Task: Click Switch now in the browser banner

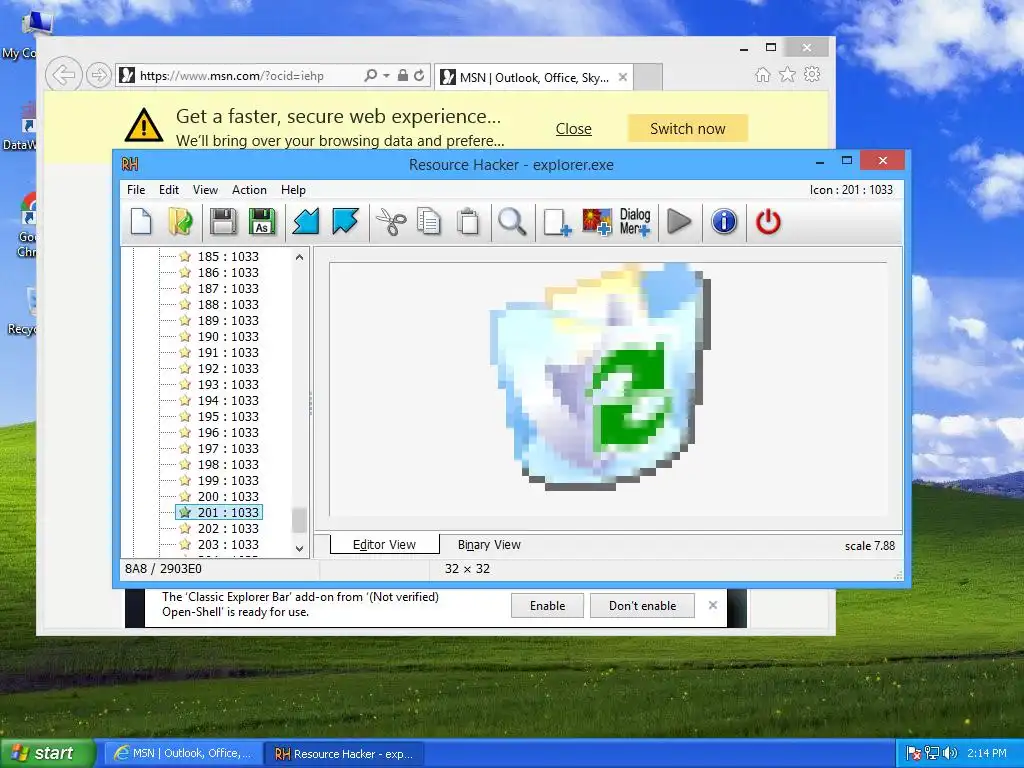Action: pos(688,129)
